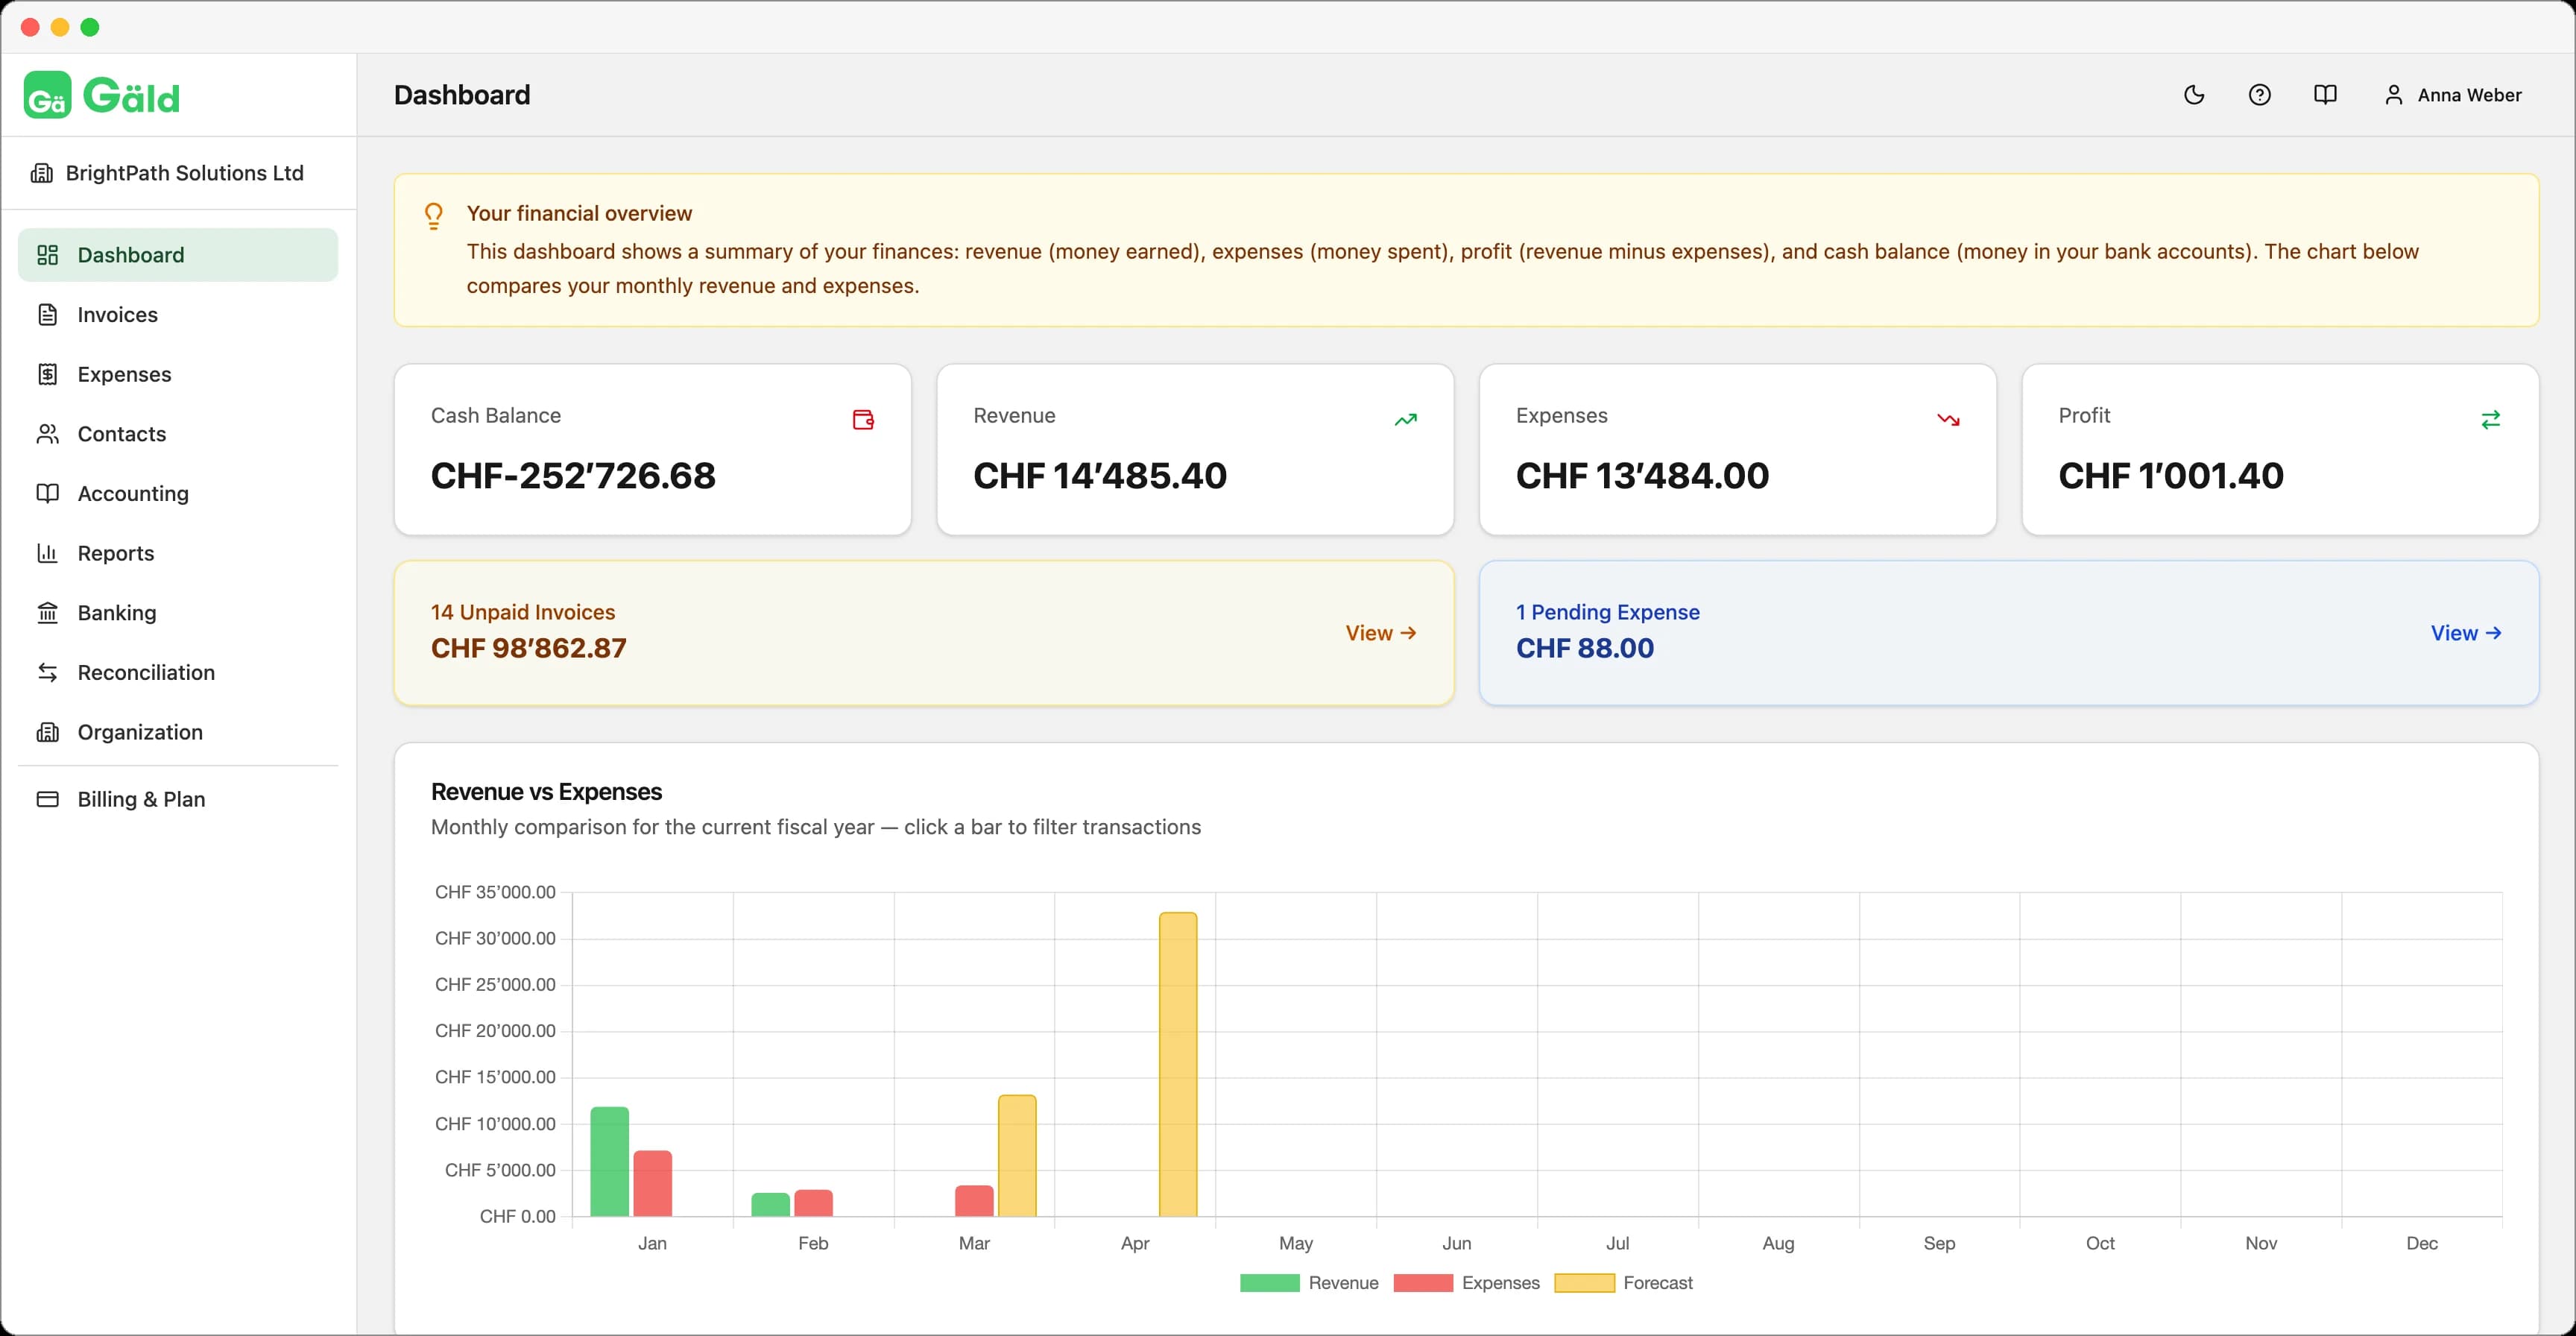Image resolution: width=2576 pixels, height=1336 pixels.
Task: Open the Contacts section
Action: (122, 434)
